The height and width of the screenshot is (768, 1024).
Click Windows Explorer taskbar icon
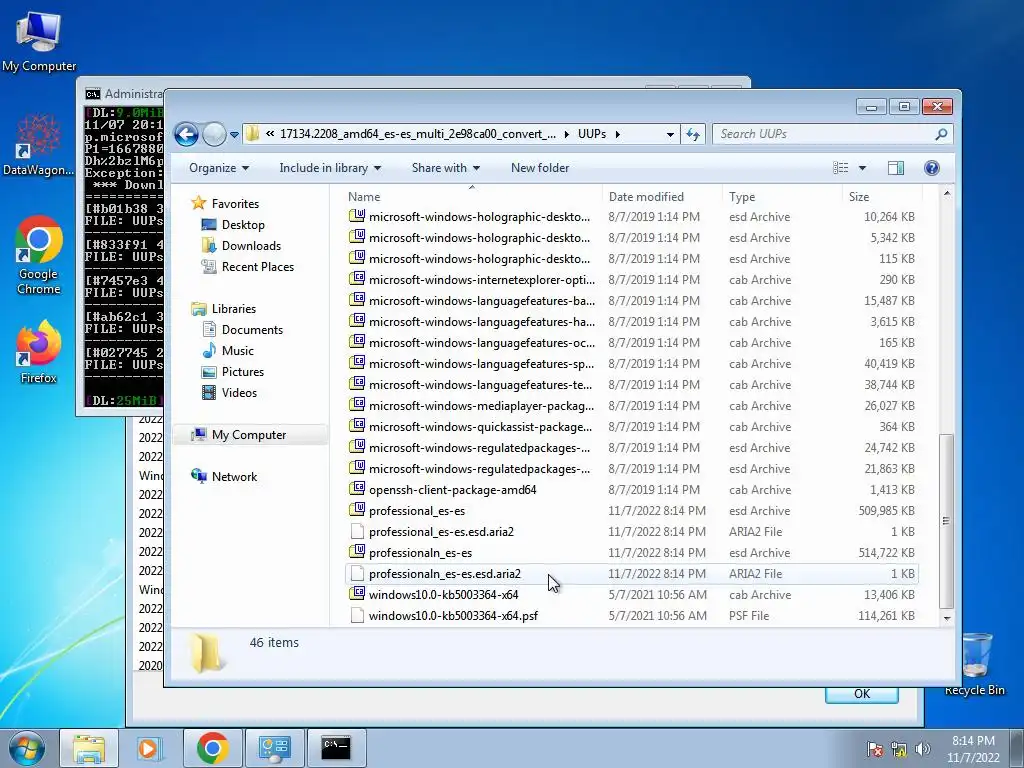89,748
